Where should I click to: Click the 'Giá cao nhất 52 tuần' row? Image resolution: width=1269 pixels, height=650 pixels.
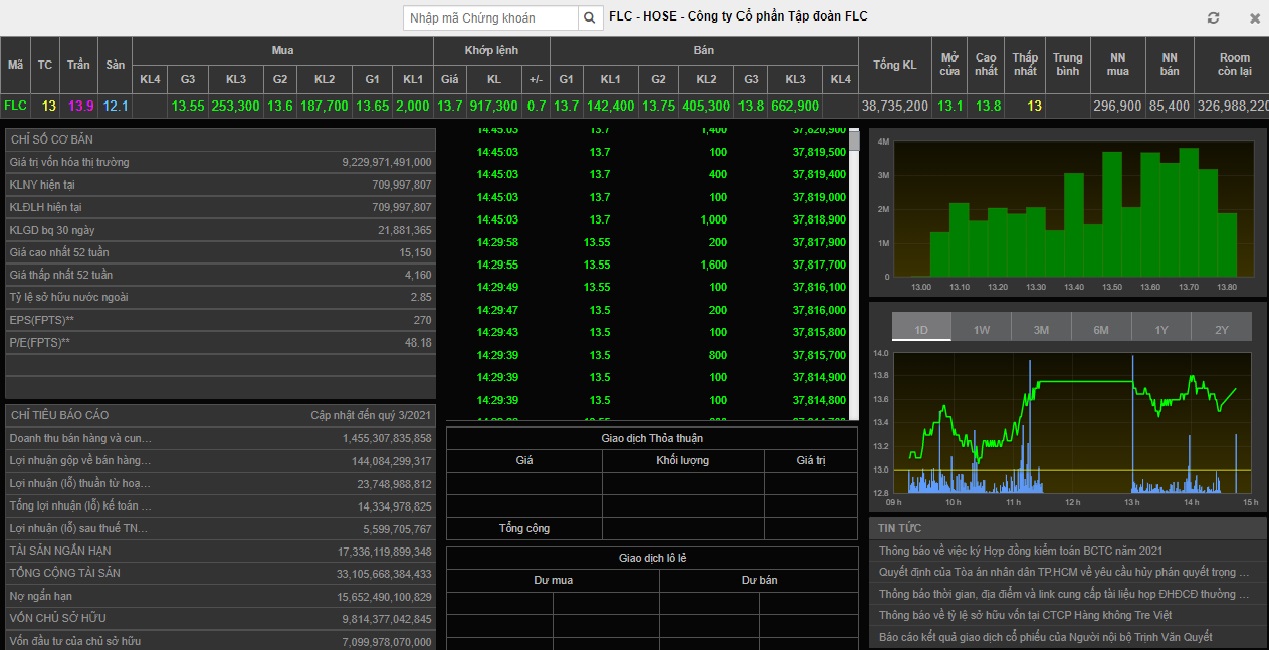[221, 252]
